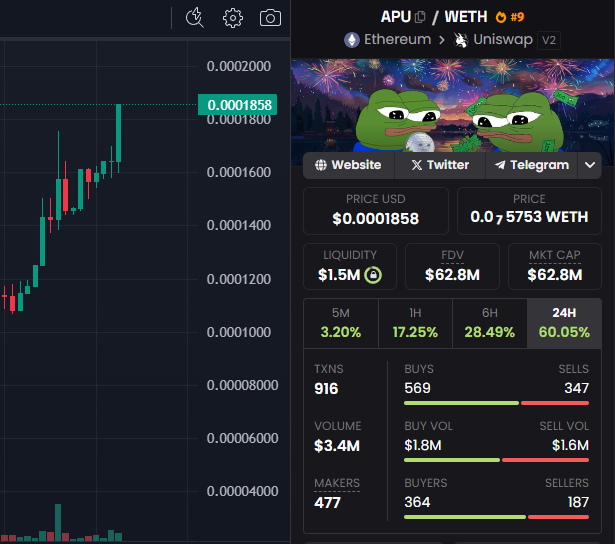Open the APU Website link
Screen dimensions: 615x544
click(349, 165)
